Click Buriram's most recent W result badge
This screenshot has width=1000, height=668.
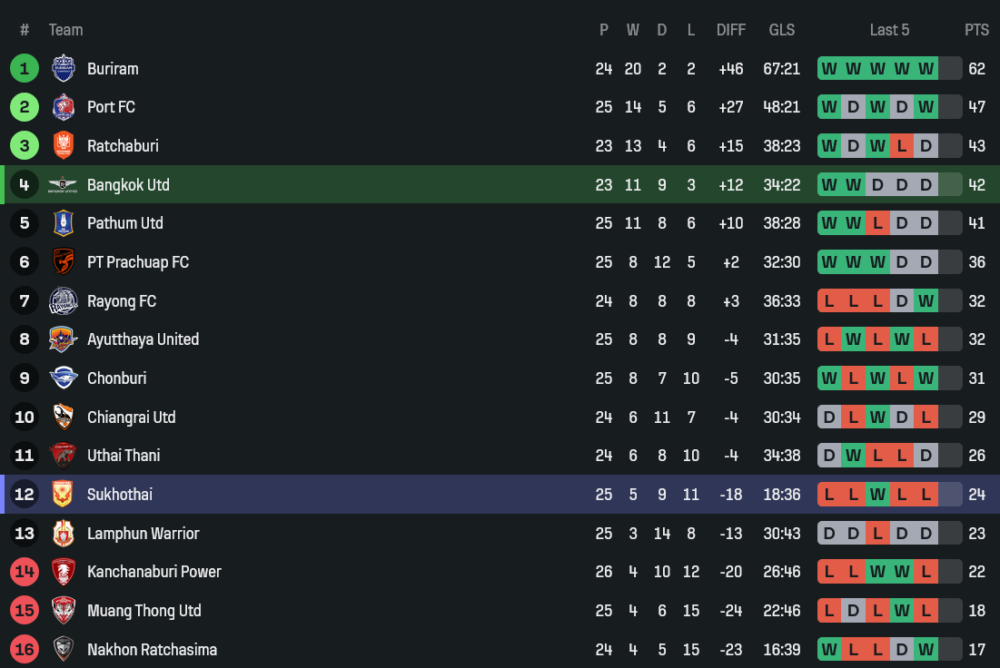(926, 69)
